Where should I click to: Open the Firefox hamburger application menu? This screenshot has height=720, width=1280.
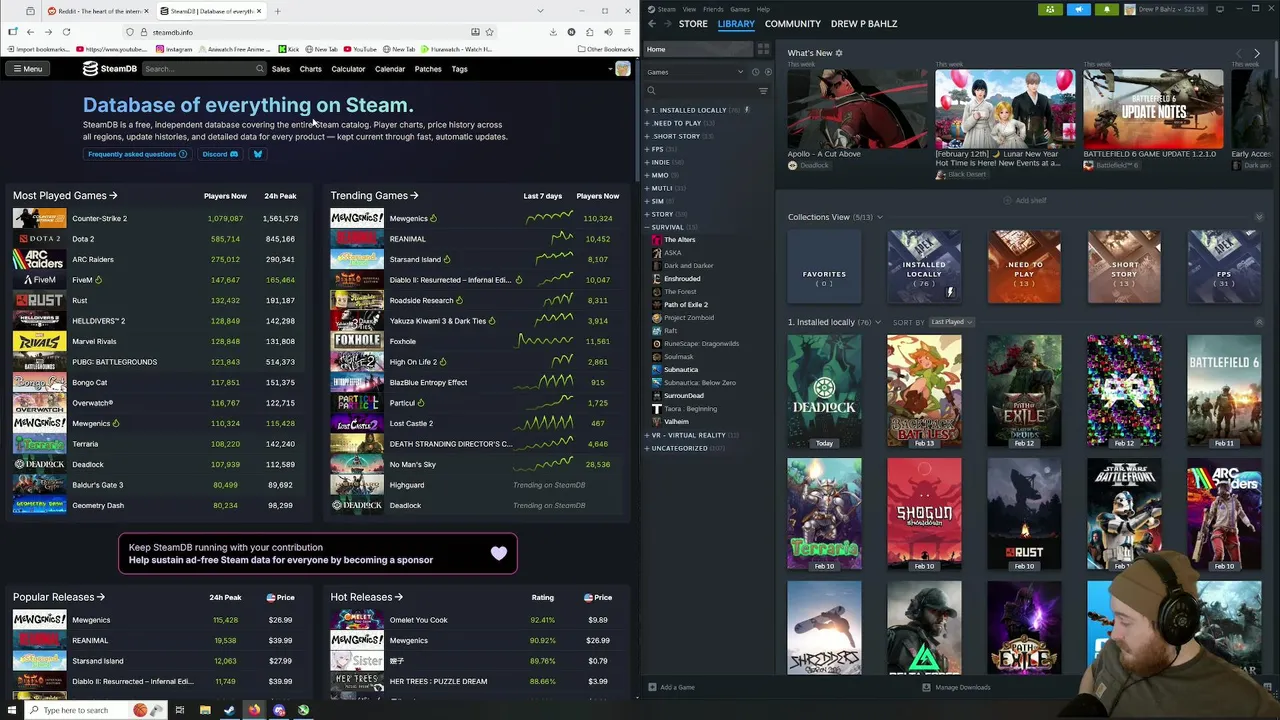click(x=626, y=32)
